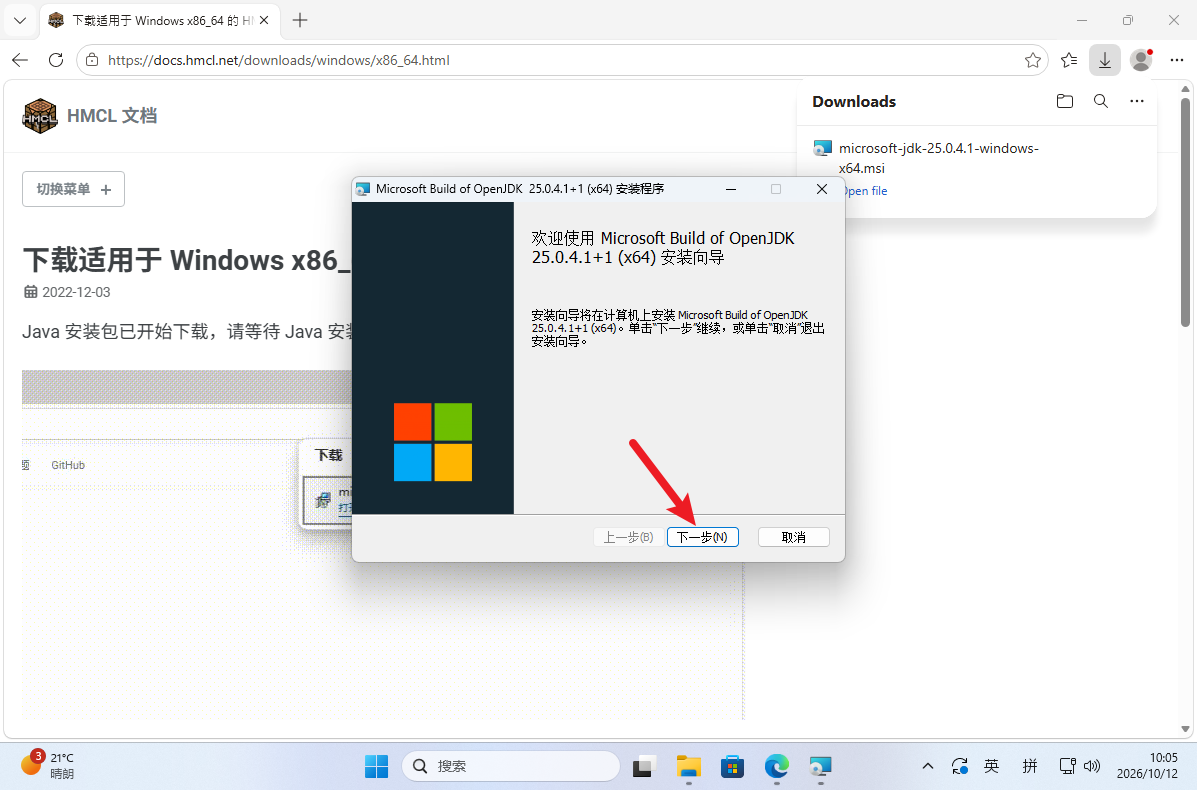Screen dimensions: 1197x790
Task: Open Task View on taskbar
Action: (x=644, y=766)
